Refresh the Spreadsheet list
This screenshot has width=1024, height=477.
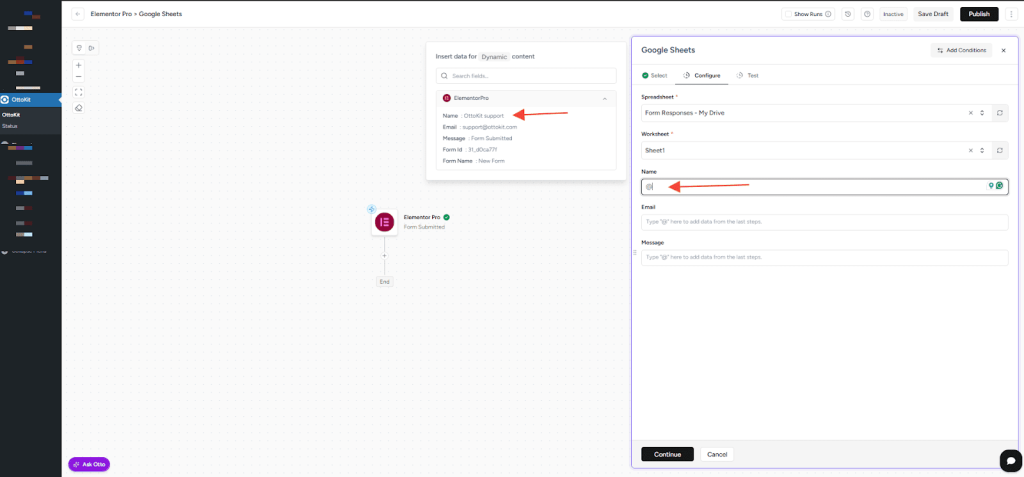tap(1000, 113)
